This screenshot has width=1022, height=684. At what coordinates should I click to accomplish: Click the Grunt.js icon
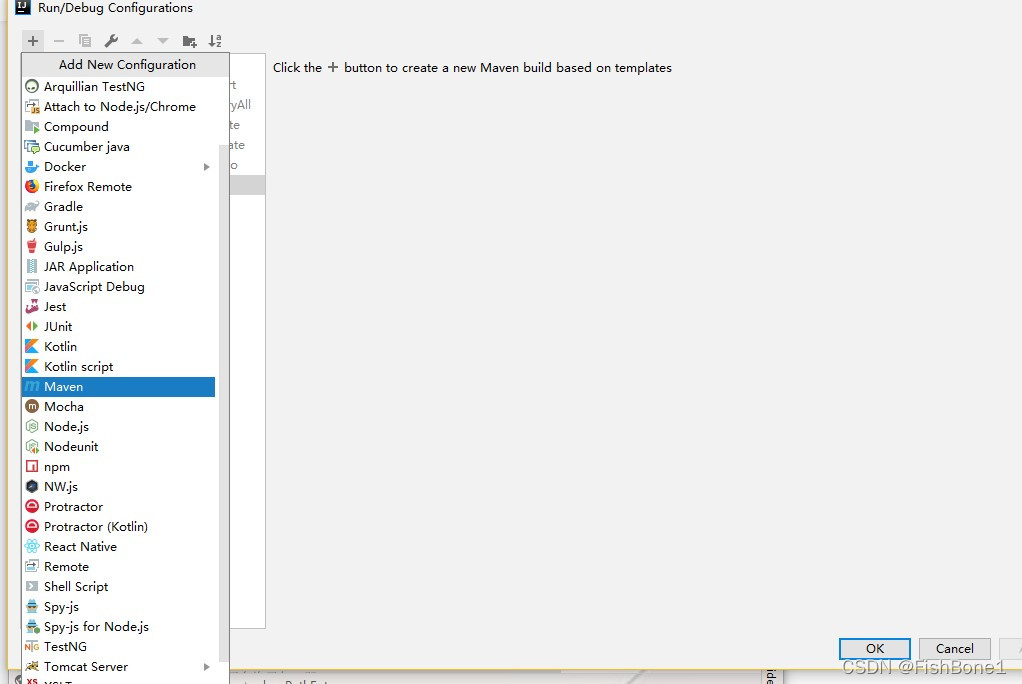pyautogui.click(x=32, y=227)
